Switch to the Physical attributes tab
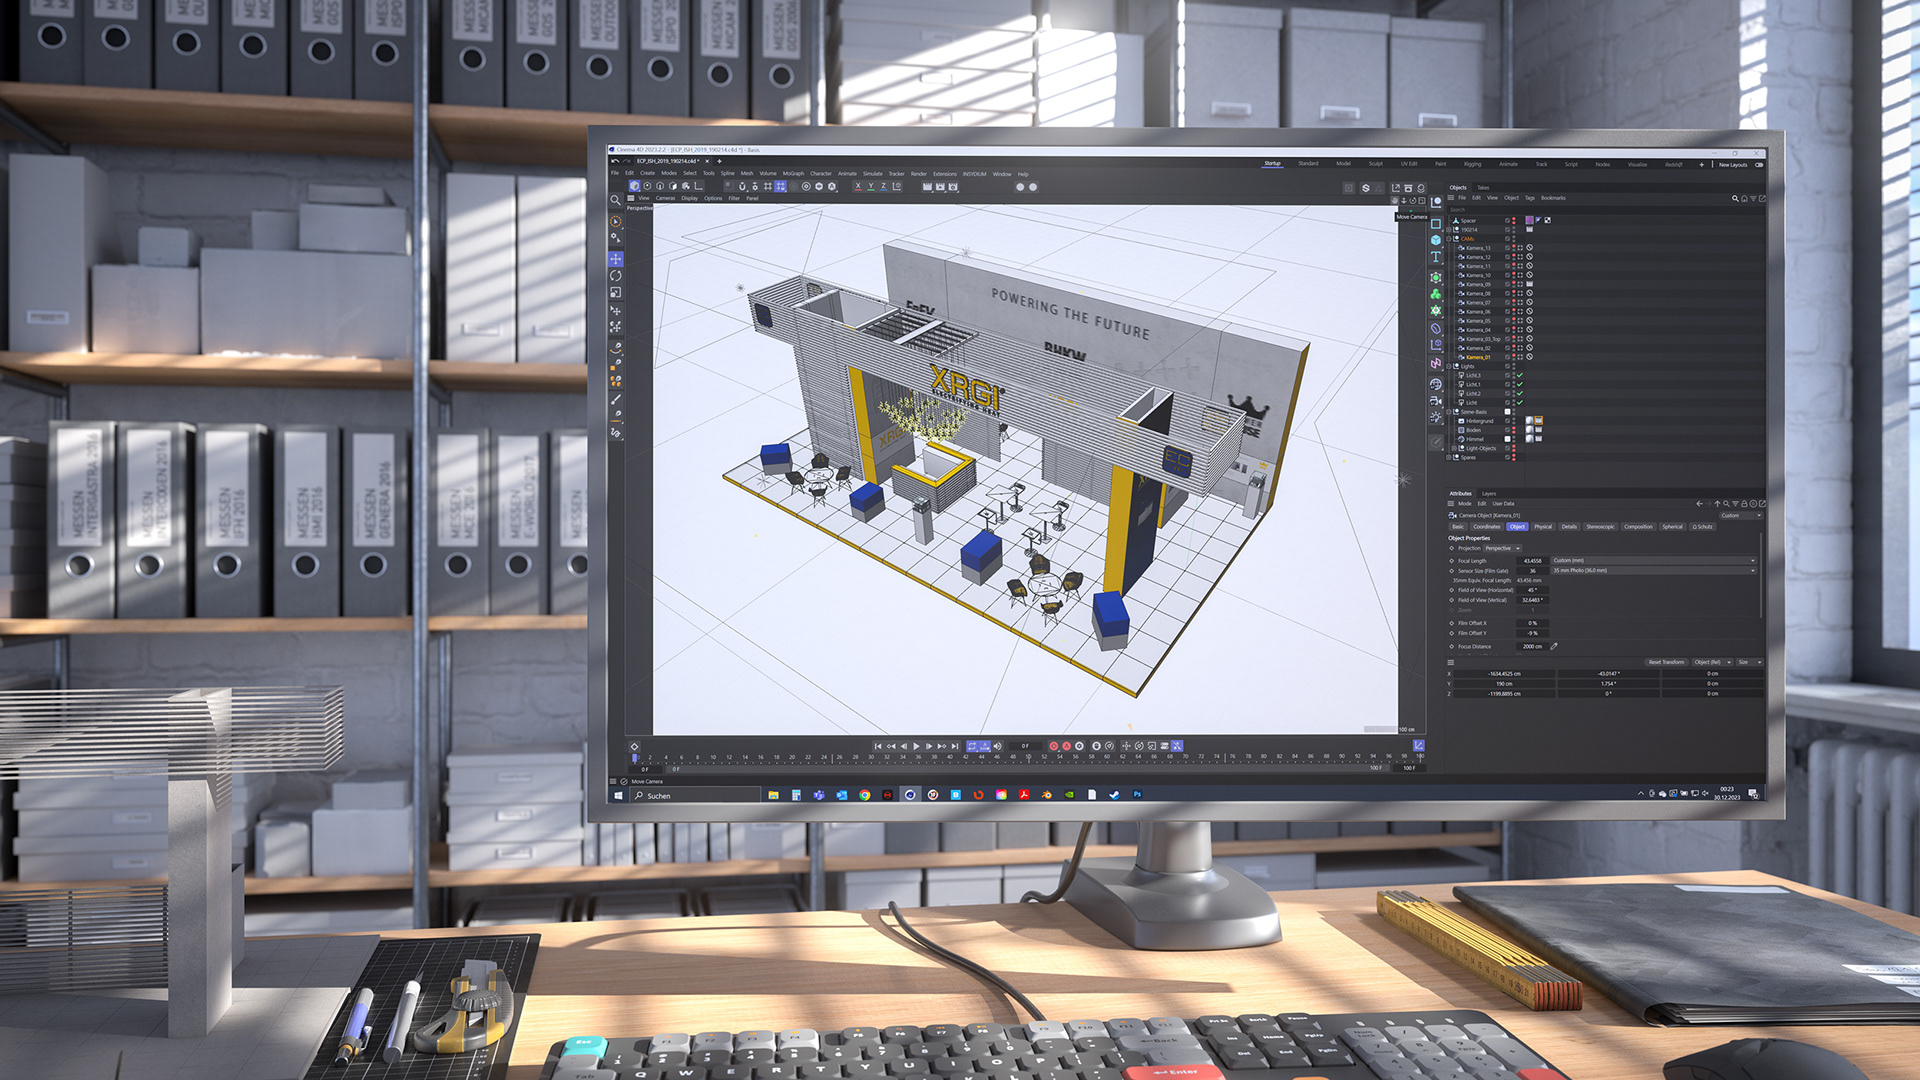This screenshot has height=1080, width=1920. coord(1543,527)
